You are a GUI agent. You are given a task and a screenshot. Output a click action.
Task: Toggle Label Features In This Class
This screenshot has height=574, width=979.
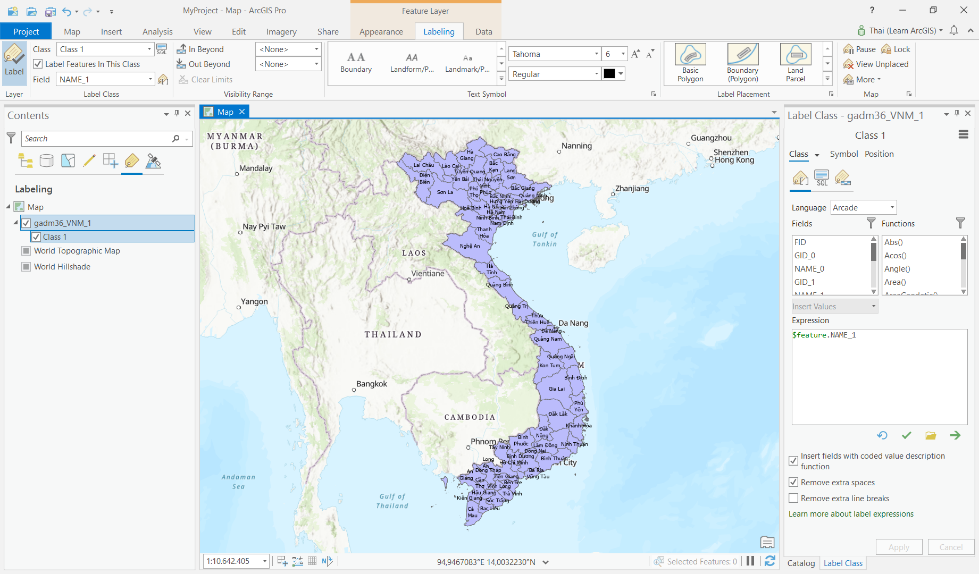pyautogui.click(x=38, y=64)
